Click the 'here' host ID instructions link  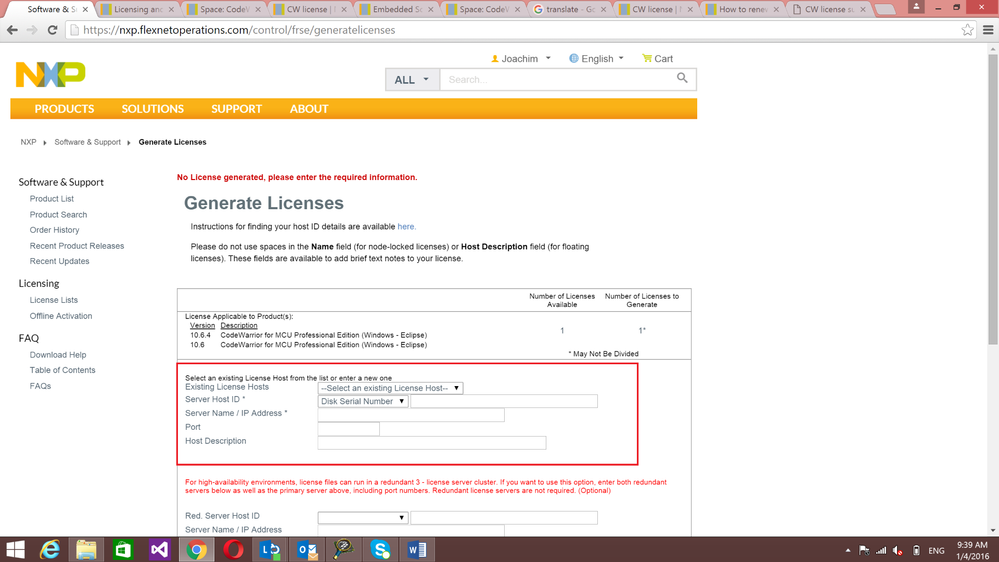406,227
